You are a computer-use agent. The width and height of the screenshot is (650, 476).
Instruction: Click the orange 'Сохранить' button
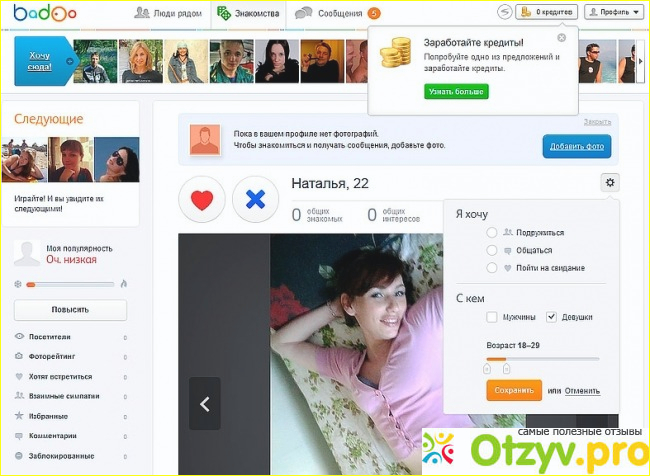tap(514, 390)
